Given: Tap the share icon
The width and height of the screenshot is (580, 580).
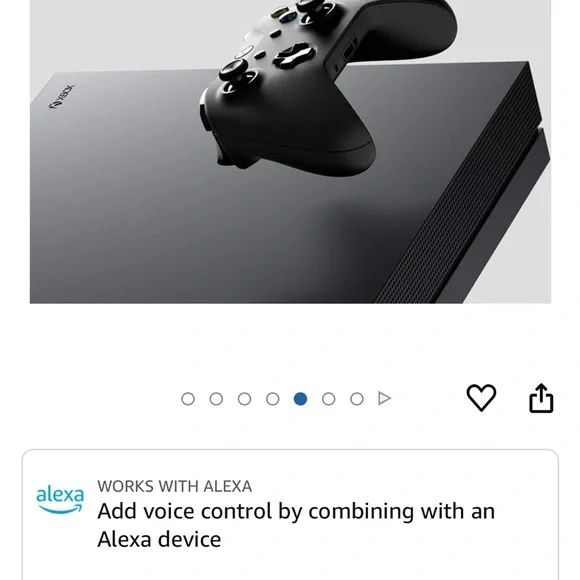Looking at the screenshot, I should [541, 398].
